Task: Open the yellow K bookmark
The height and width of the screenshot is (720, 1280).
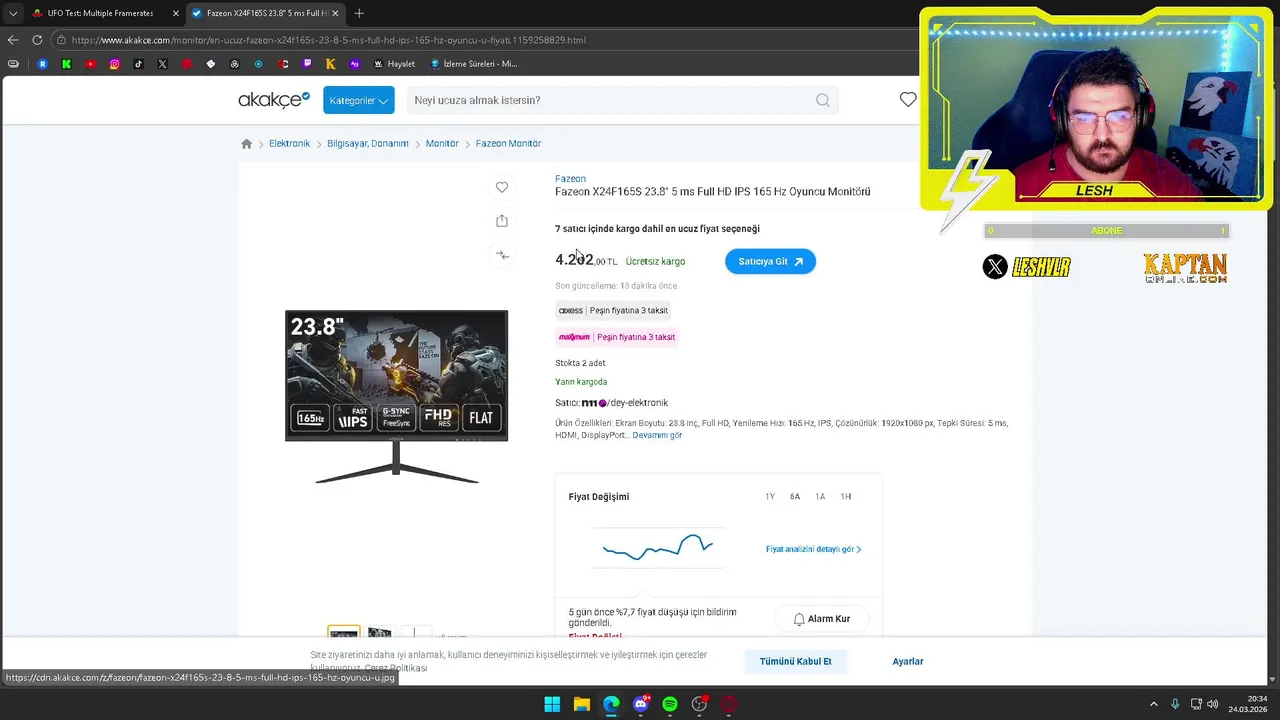Action: tap(331, 64)
